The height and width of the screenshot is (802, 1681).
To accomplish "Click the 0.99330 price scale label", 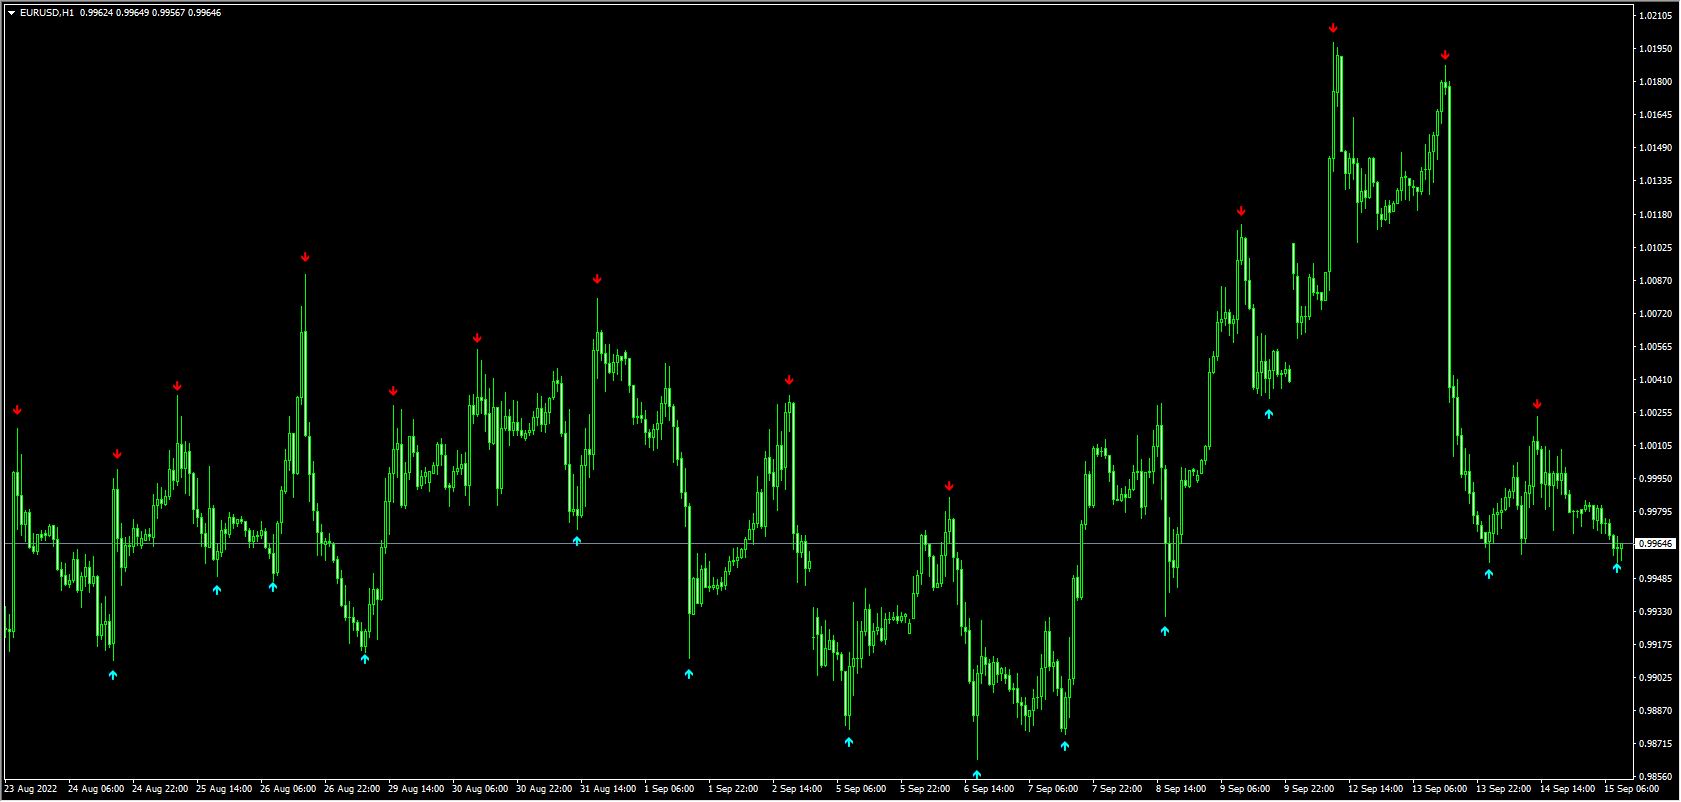I will point(1656,612).
